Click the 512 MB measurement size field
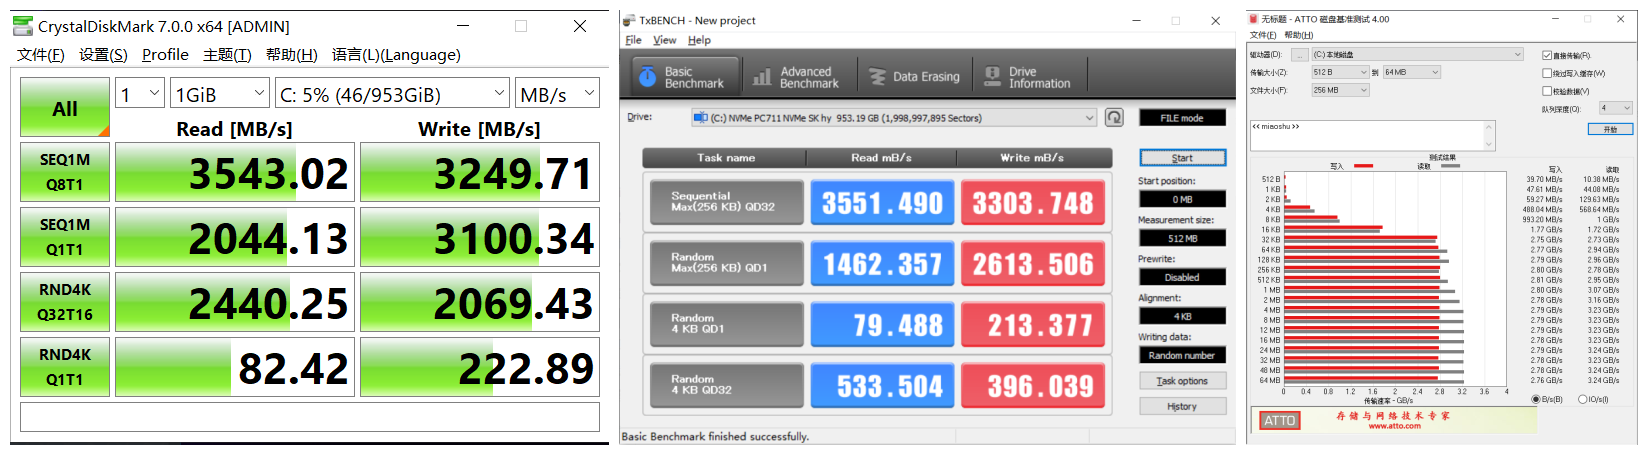1648x455 pixels. coord(1182,238)
